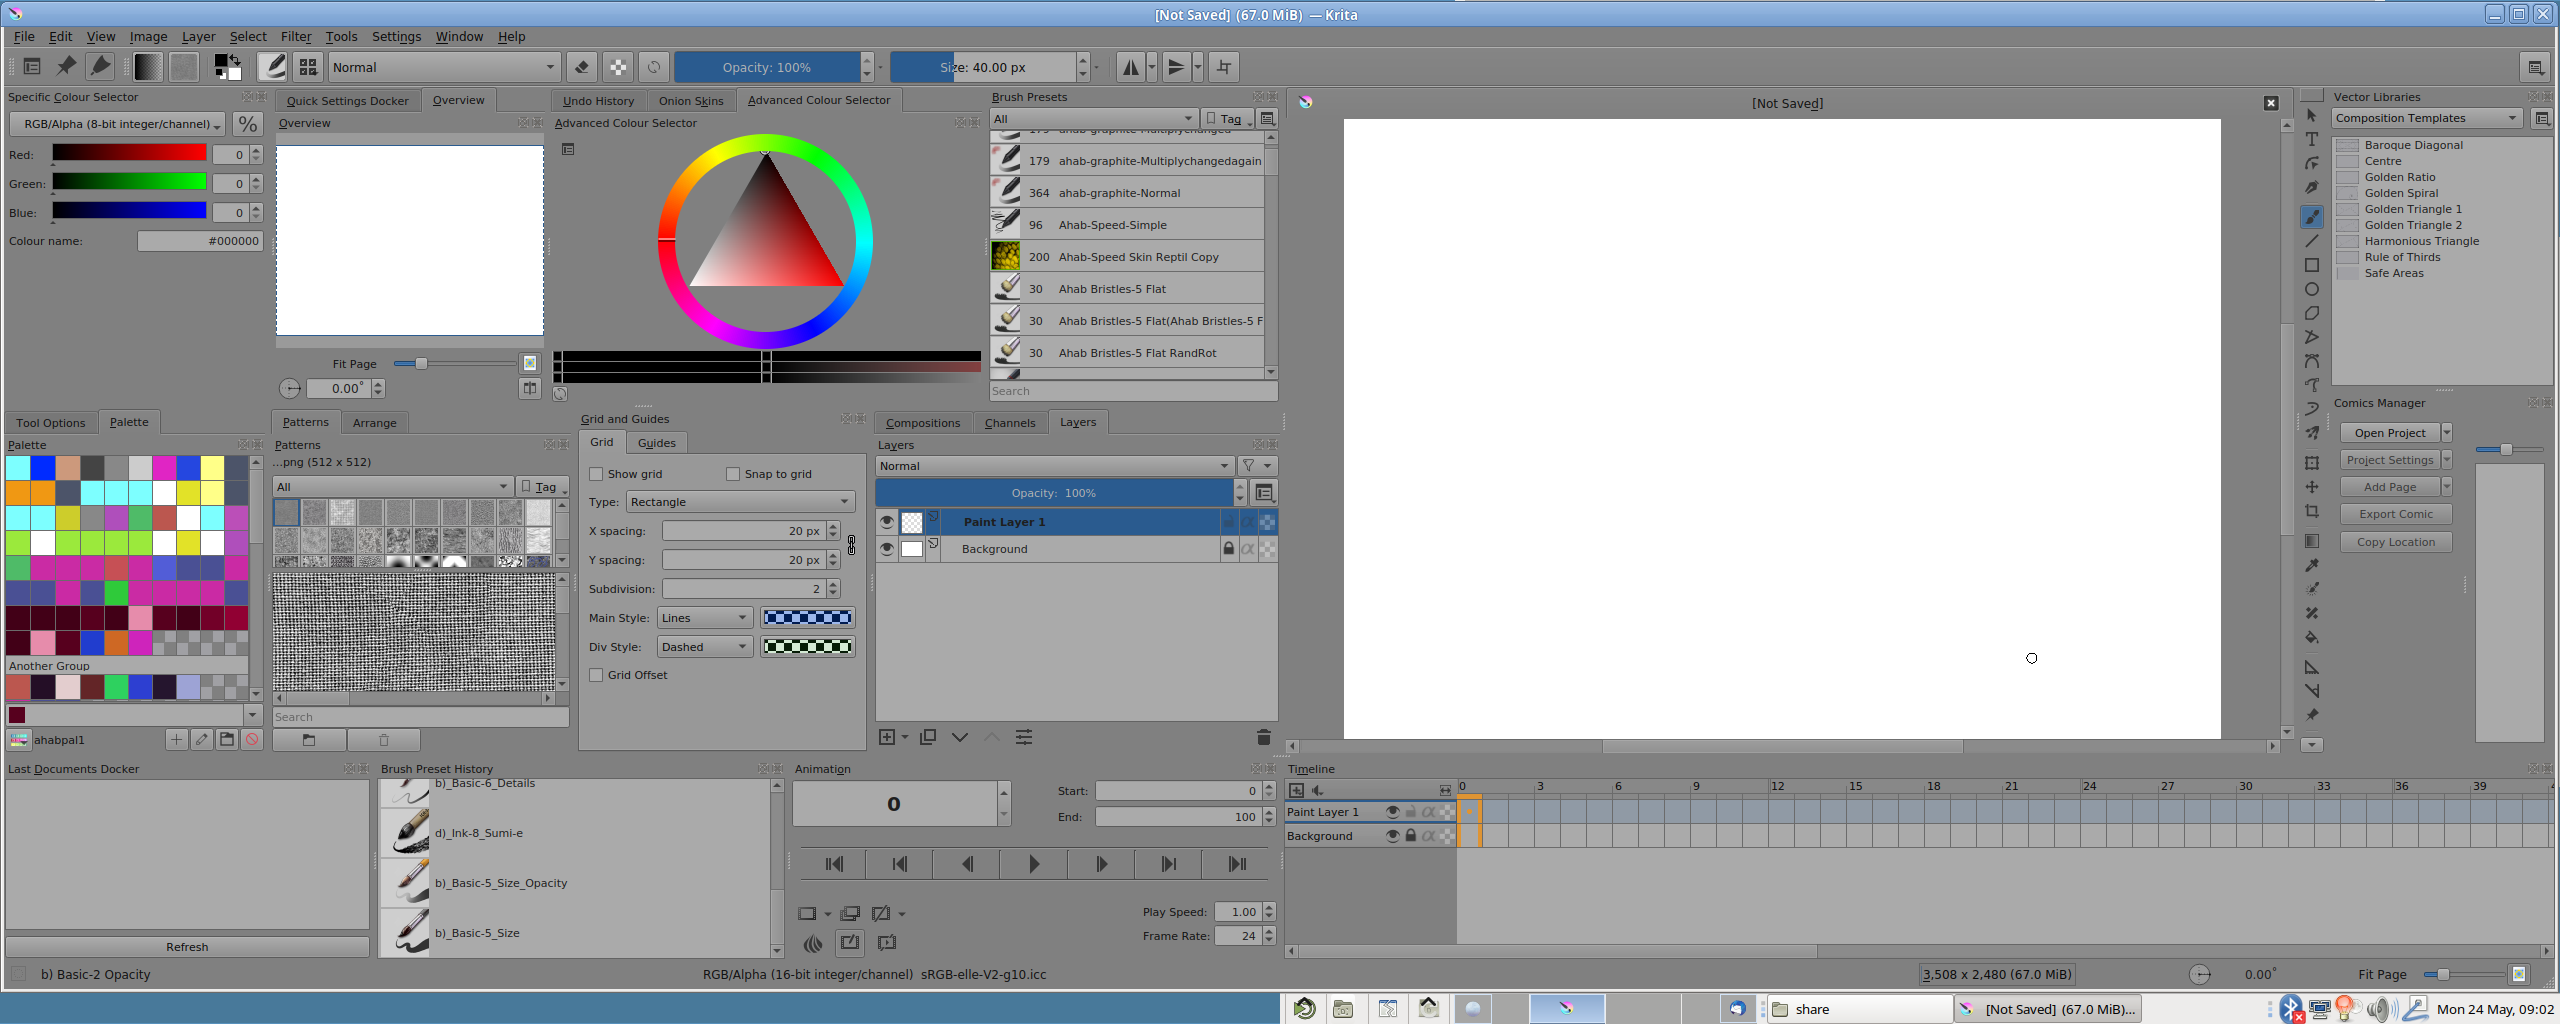The width and height of the screenshot is (2560, 1024).
Task: Open brush editor settings icon
Action: [272, 67]
